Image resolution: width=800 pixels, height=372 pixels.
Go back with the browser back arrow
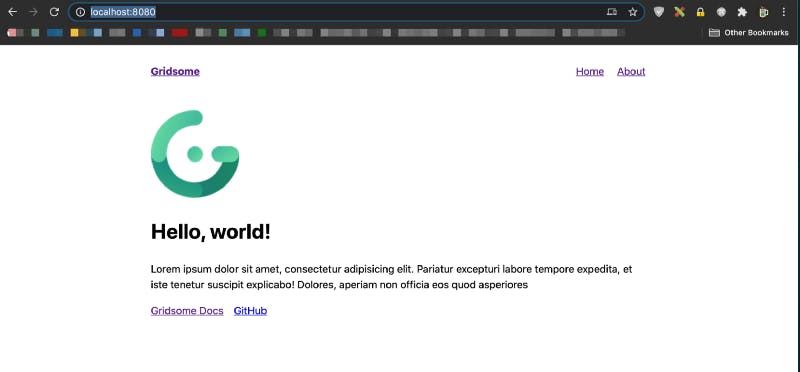coord(13,12)
